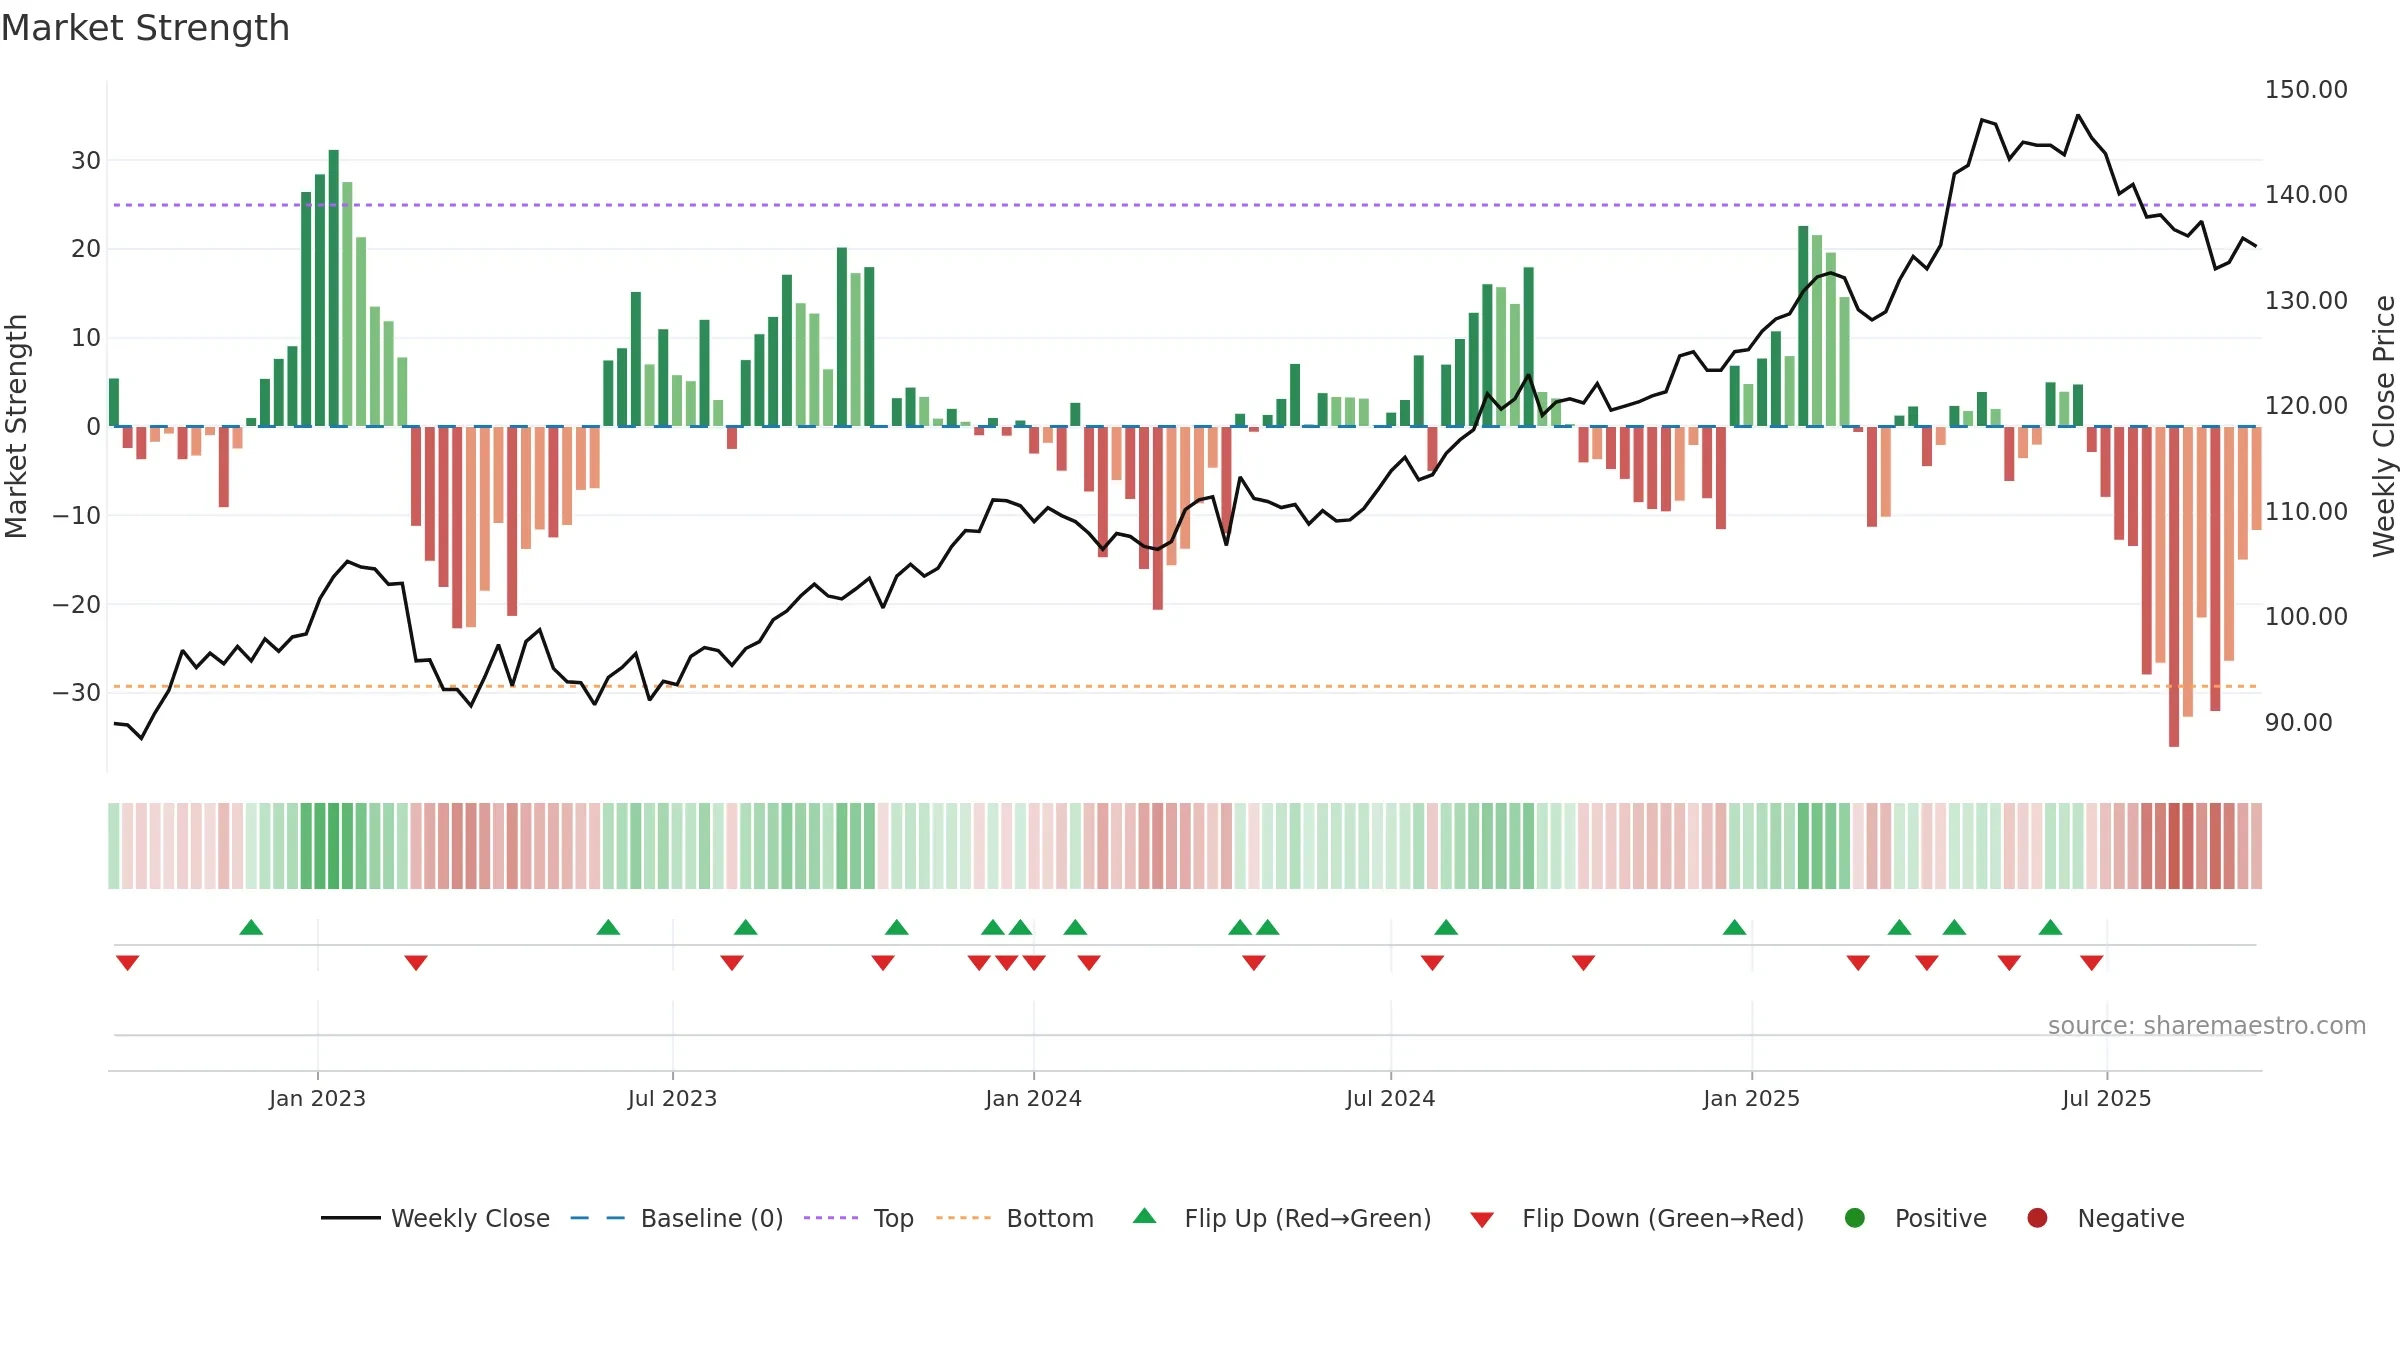Click the last Flip Down marker before Jul 2025
Image resolution: width=2400 pixels, height=1350 pixels.
[2092, 963]
